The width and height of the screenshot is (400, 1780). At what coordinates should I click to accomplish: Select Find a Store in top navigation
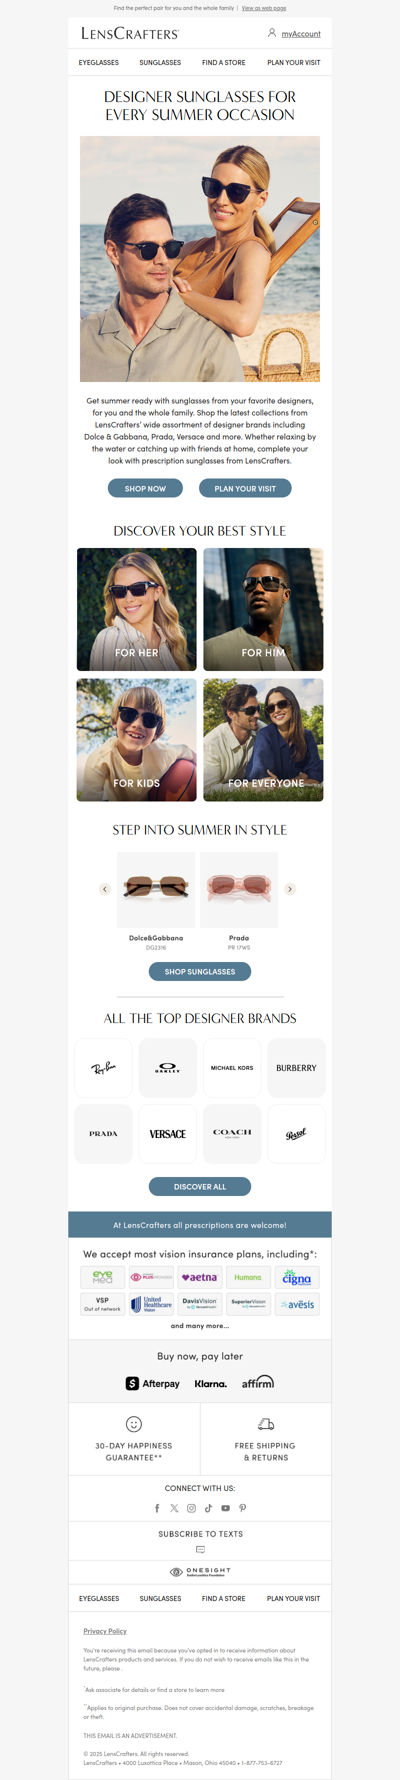tap(224, 62)
